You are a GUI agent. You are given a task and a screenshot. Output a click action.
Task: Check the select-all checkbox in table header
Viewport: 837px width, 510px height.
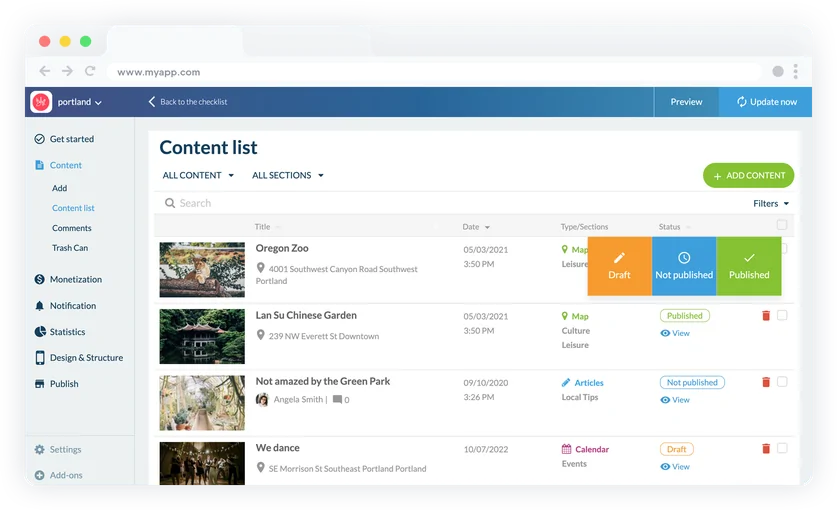[782, 225]
